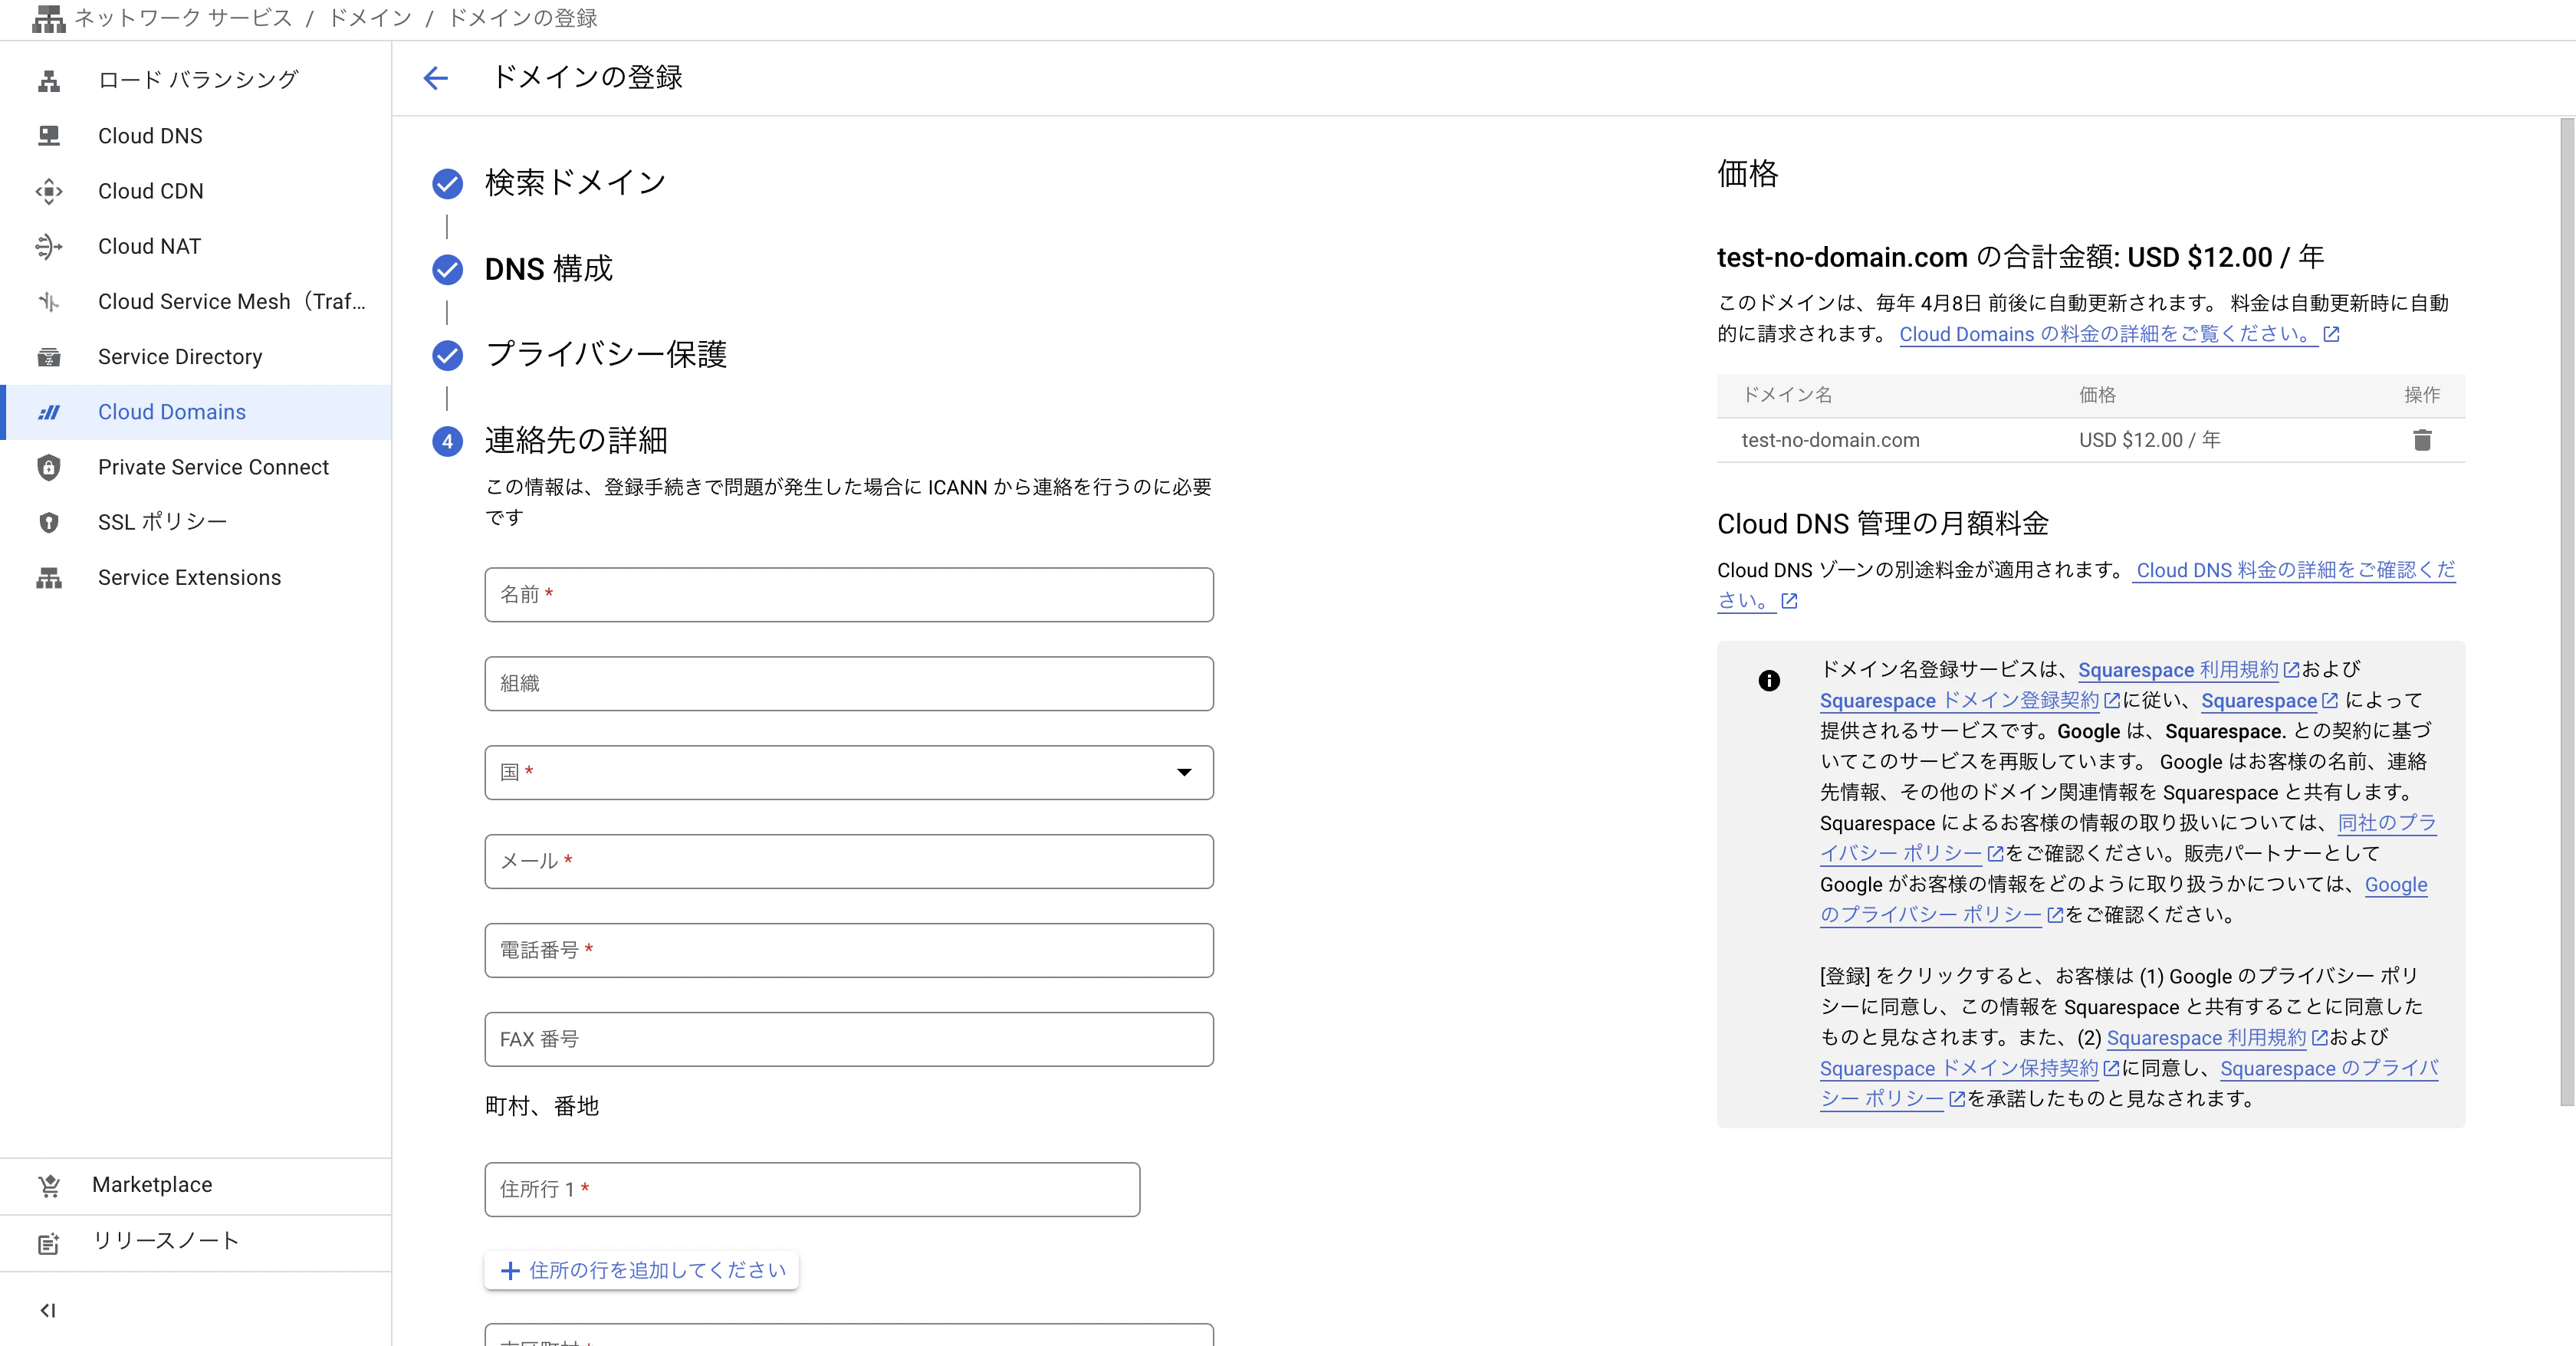Viewport: 2576px width, 1346px height.
Task: Click the Marketplace cart icon
Action: (49, 1185)
